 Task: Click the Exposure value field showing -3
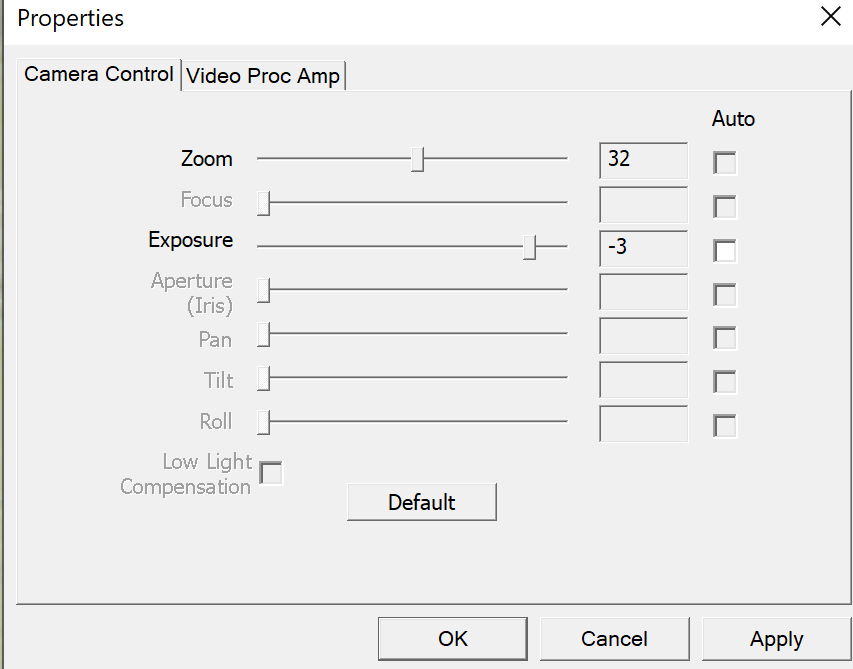tap(643, 248)
